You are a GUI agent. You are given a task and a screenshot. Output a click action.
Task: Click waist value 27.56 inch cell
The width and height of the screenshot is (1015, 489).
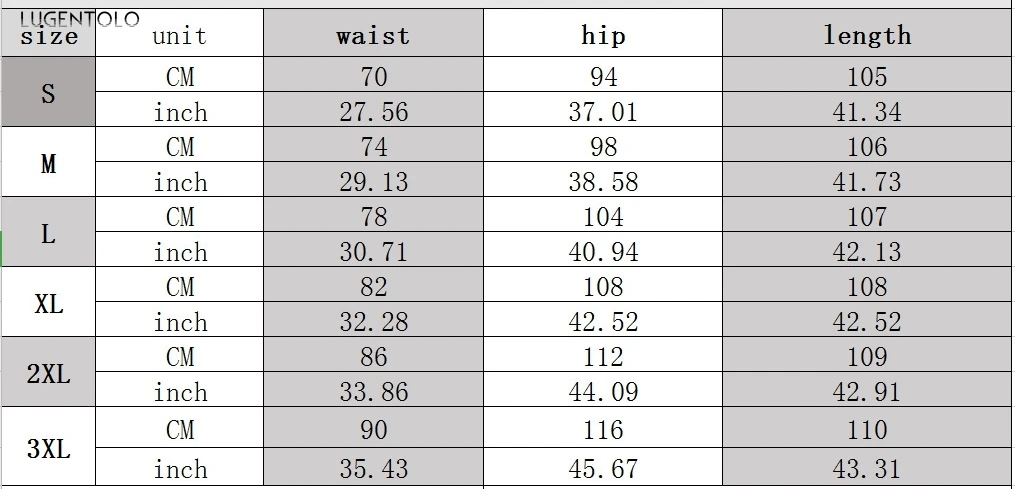(373, 112)
